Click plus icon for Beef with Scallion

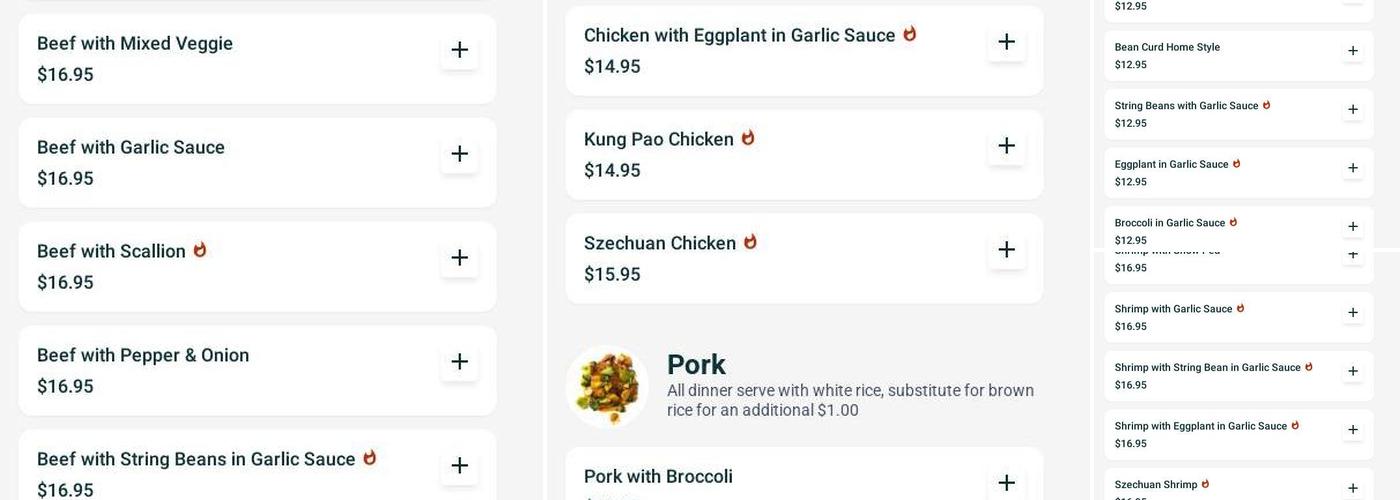coord(460,258)
